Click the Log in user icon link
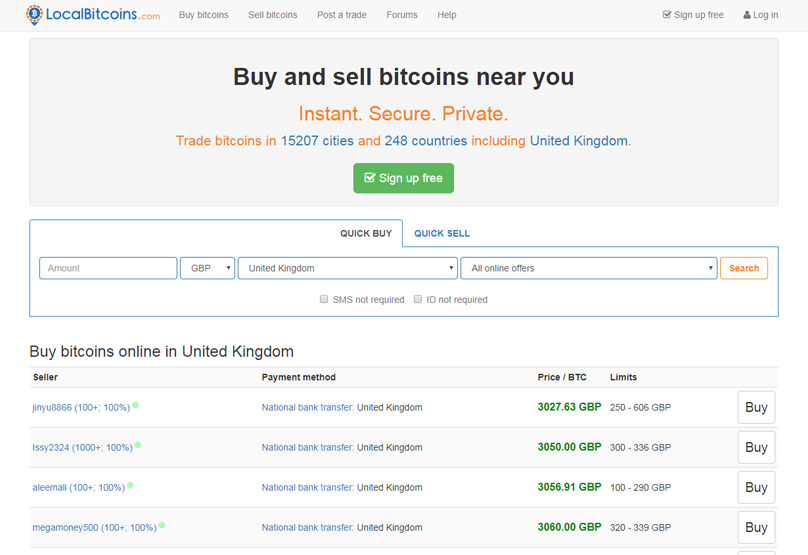 pyautogui.click(x=760, y=15)
